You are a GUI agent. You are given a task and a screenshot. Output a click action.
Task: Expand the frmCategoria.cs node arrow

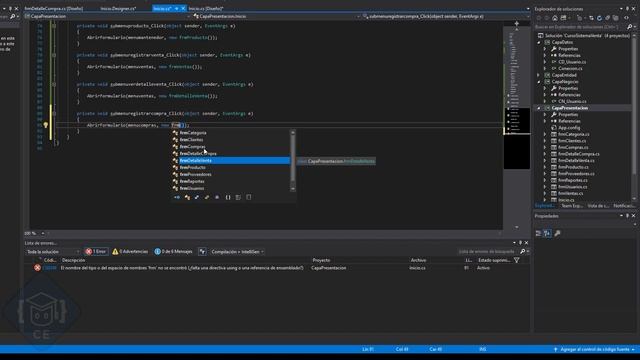(545, 134)
